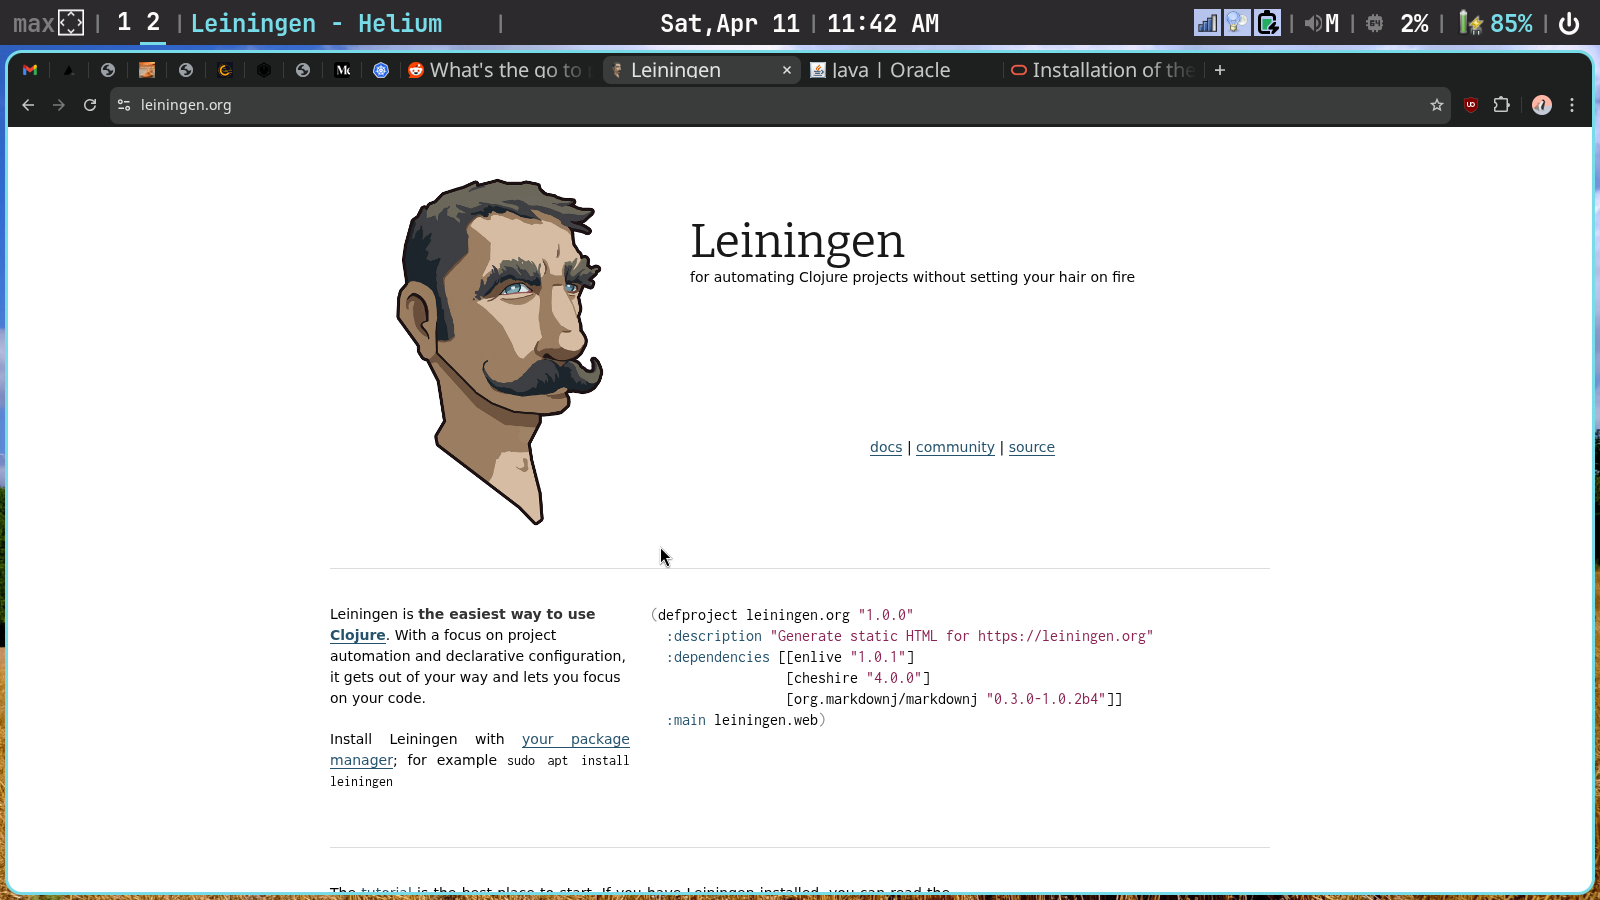The width and height of the screenshot is (1600, 900).
Task: Open the pinned orange C-logo tab
Action: (225, 70)
